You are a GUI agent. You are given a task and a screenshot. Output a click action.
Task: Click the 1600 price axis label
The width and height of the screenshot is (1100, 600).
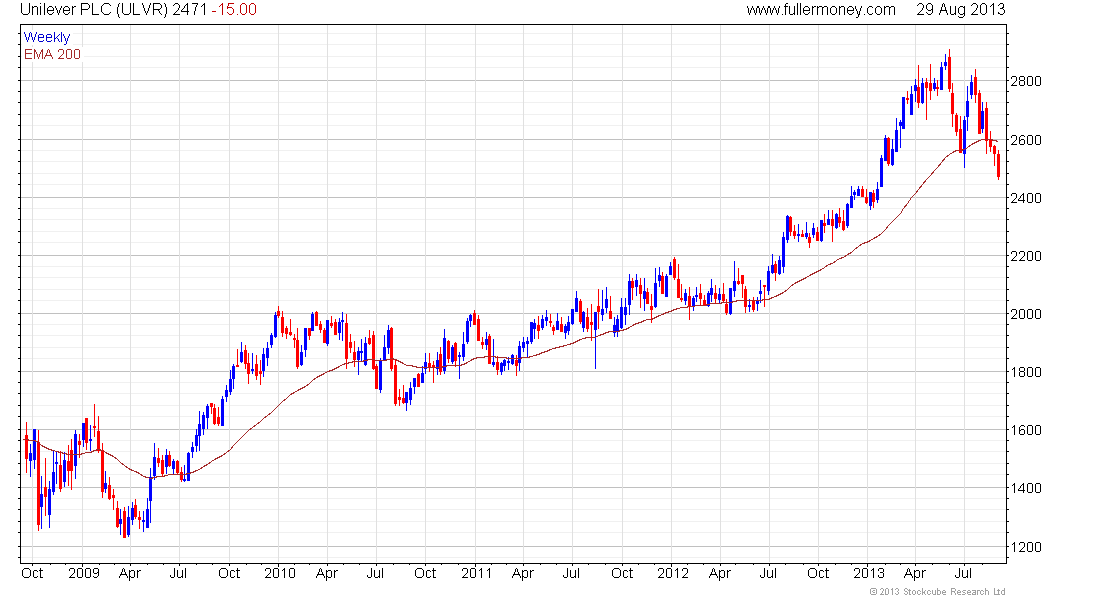click(x=1026, y=431)
